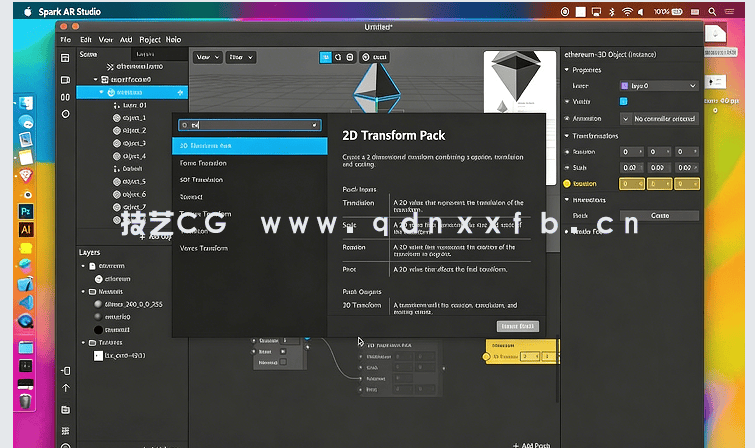Click the Import button in patch dialog
The height and width of the screenshot is (448, 755).
tap(517, 326)
